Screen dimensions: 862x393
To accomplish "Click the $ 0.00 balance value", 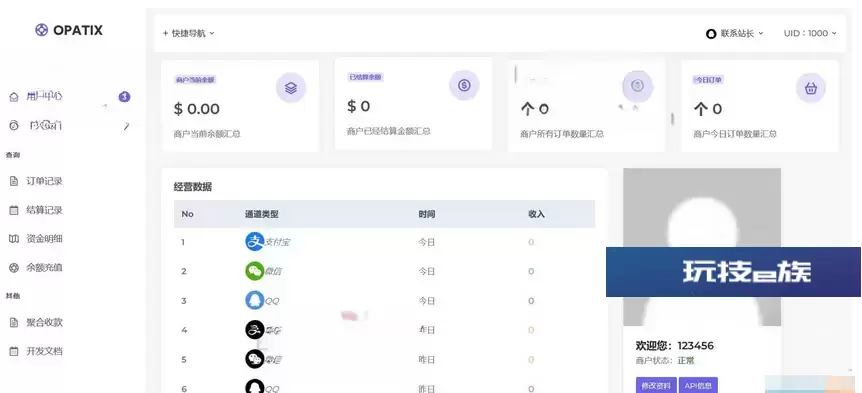I will pos(197,109).
